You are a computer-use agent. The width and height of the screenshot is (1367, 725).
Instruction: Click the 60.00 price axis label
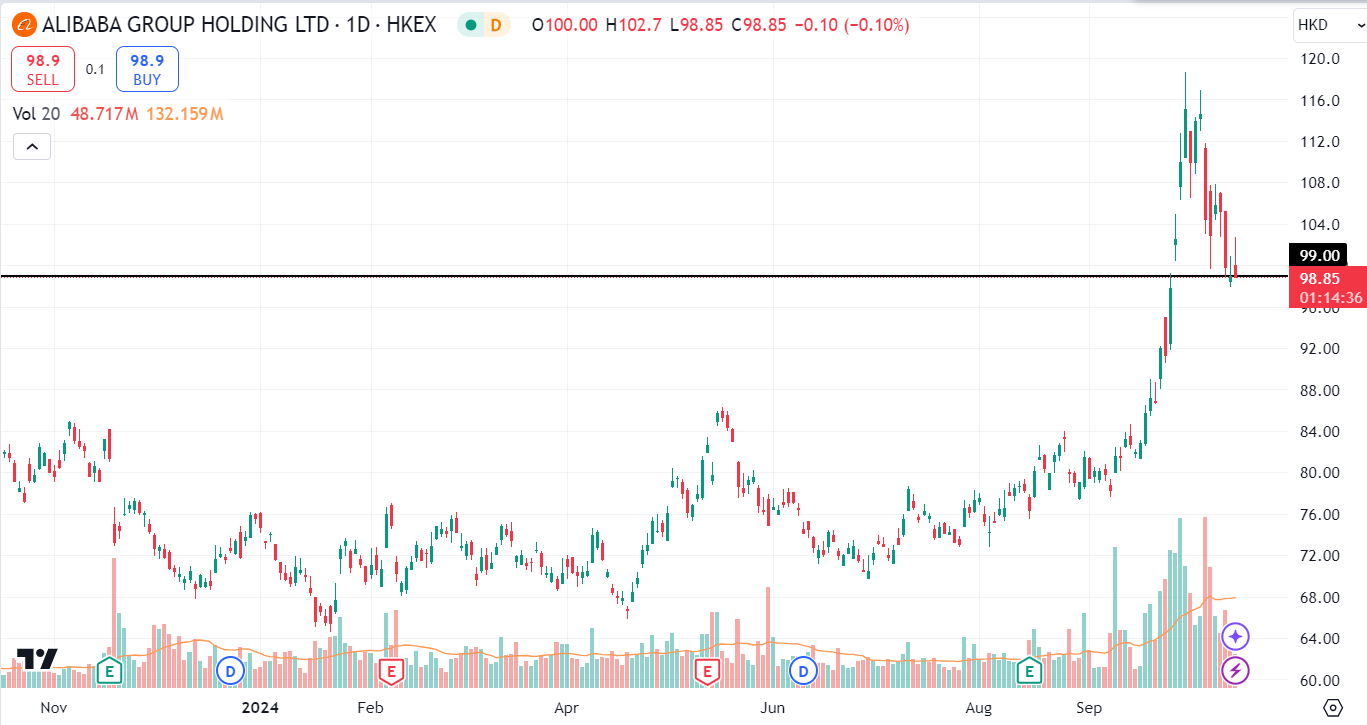tap(1321, 681)
